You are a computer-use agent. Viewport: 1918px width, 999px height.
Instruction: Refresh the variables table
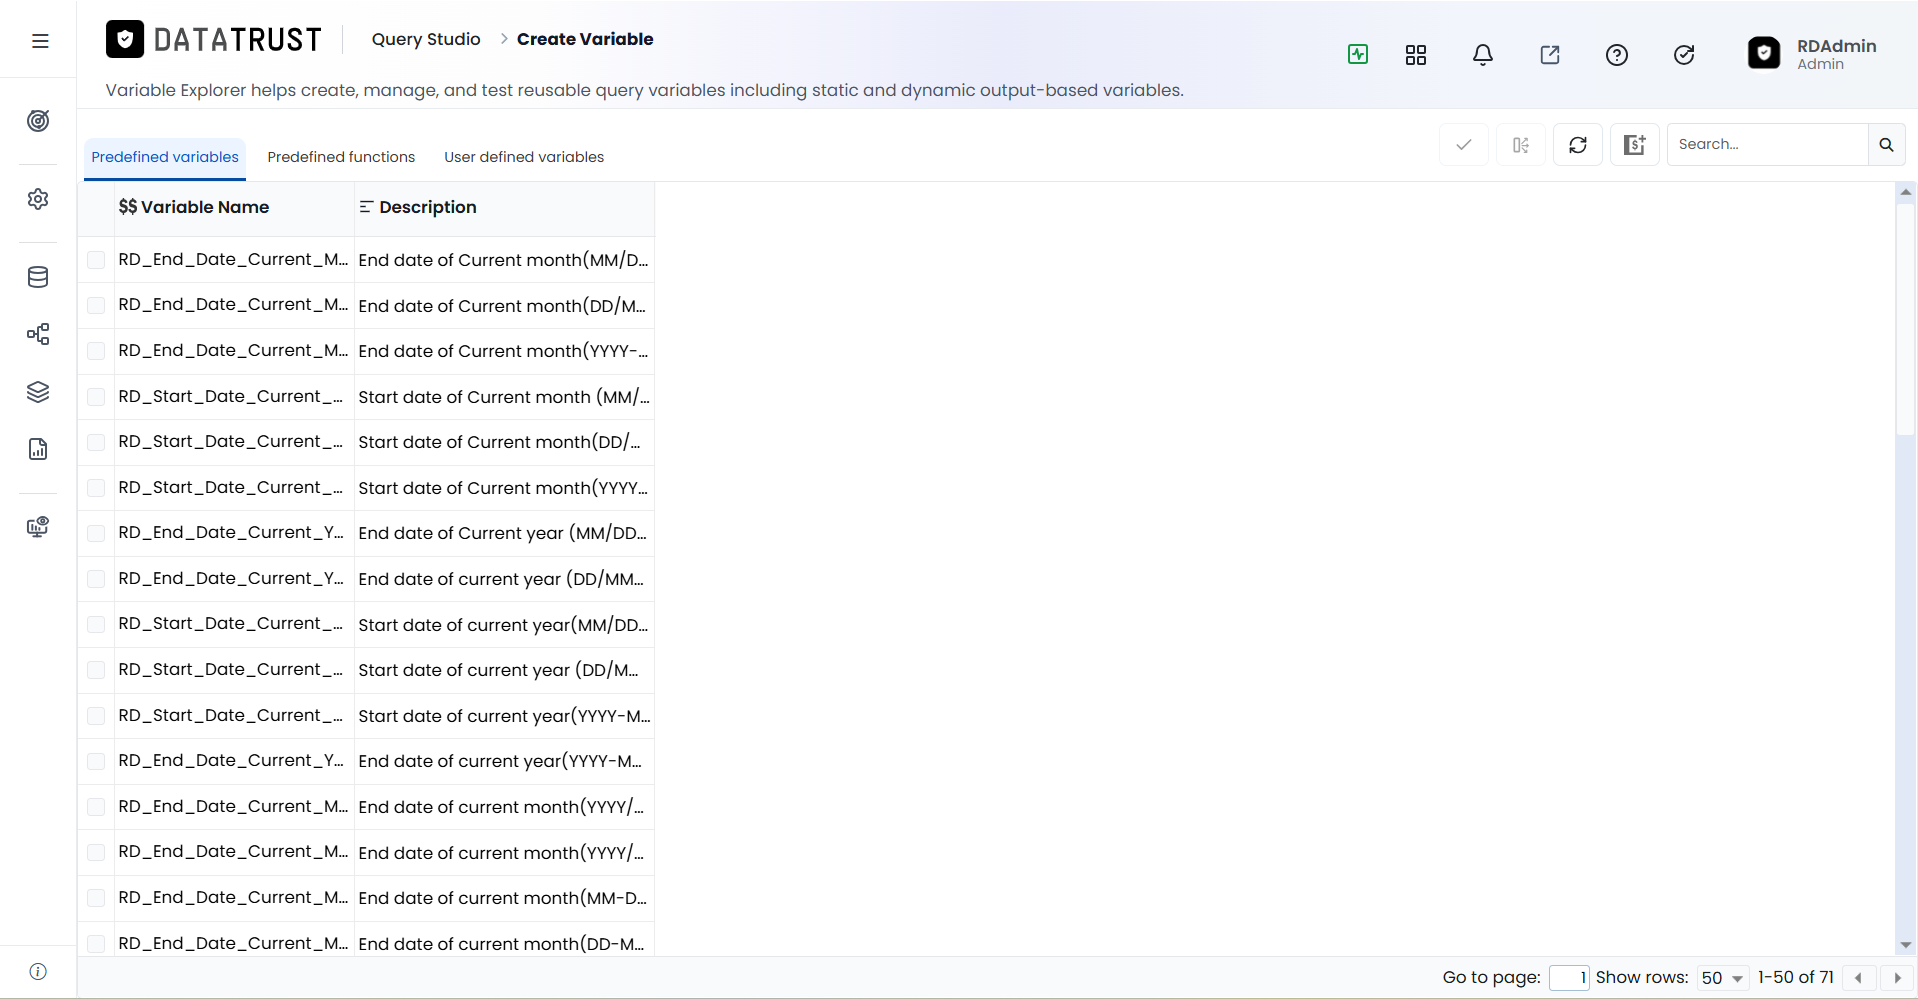pos(1578,145)
